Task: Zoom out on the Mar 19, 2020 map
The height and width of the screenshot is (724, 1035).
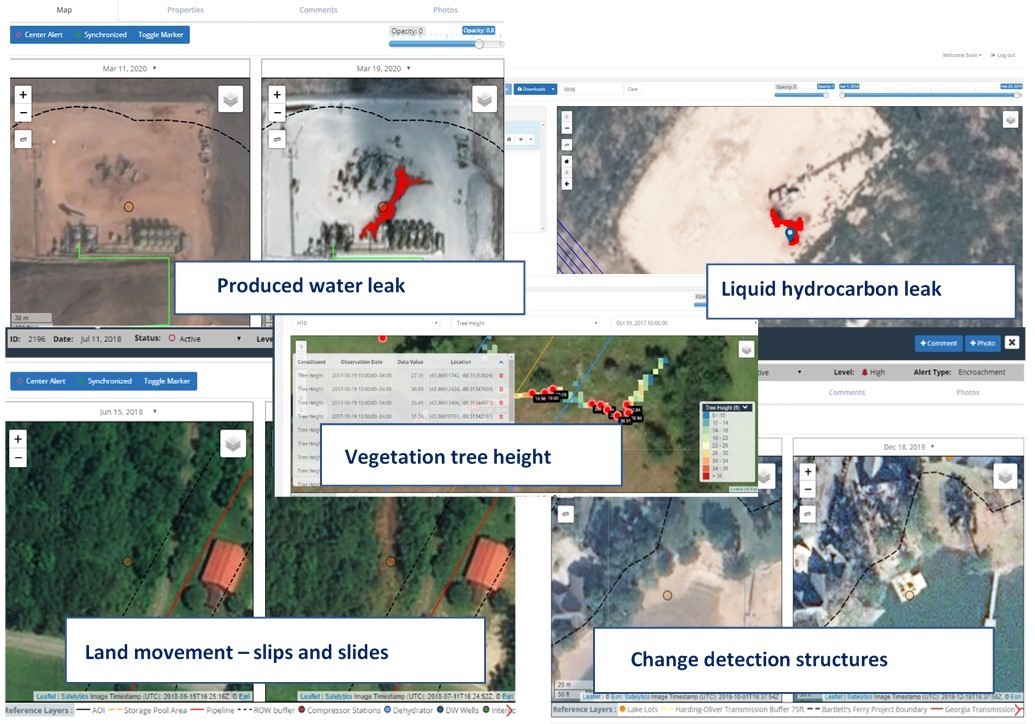Action: [x=277, y=113]
